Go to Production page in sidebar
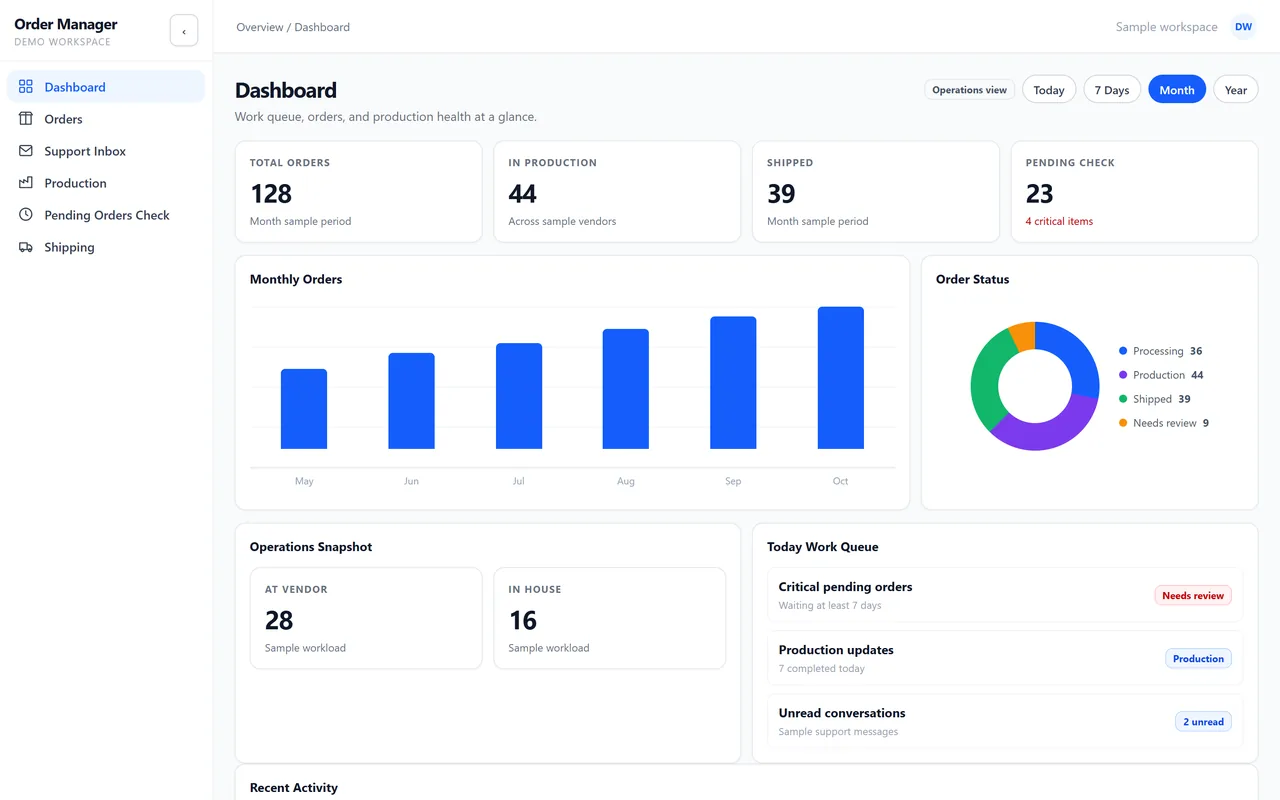 pos(106,183)
